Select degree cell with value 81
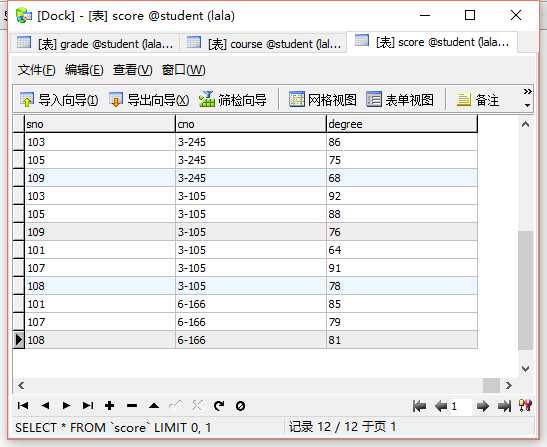547x447 pixels. point(402,340)
